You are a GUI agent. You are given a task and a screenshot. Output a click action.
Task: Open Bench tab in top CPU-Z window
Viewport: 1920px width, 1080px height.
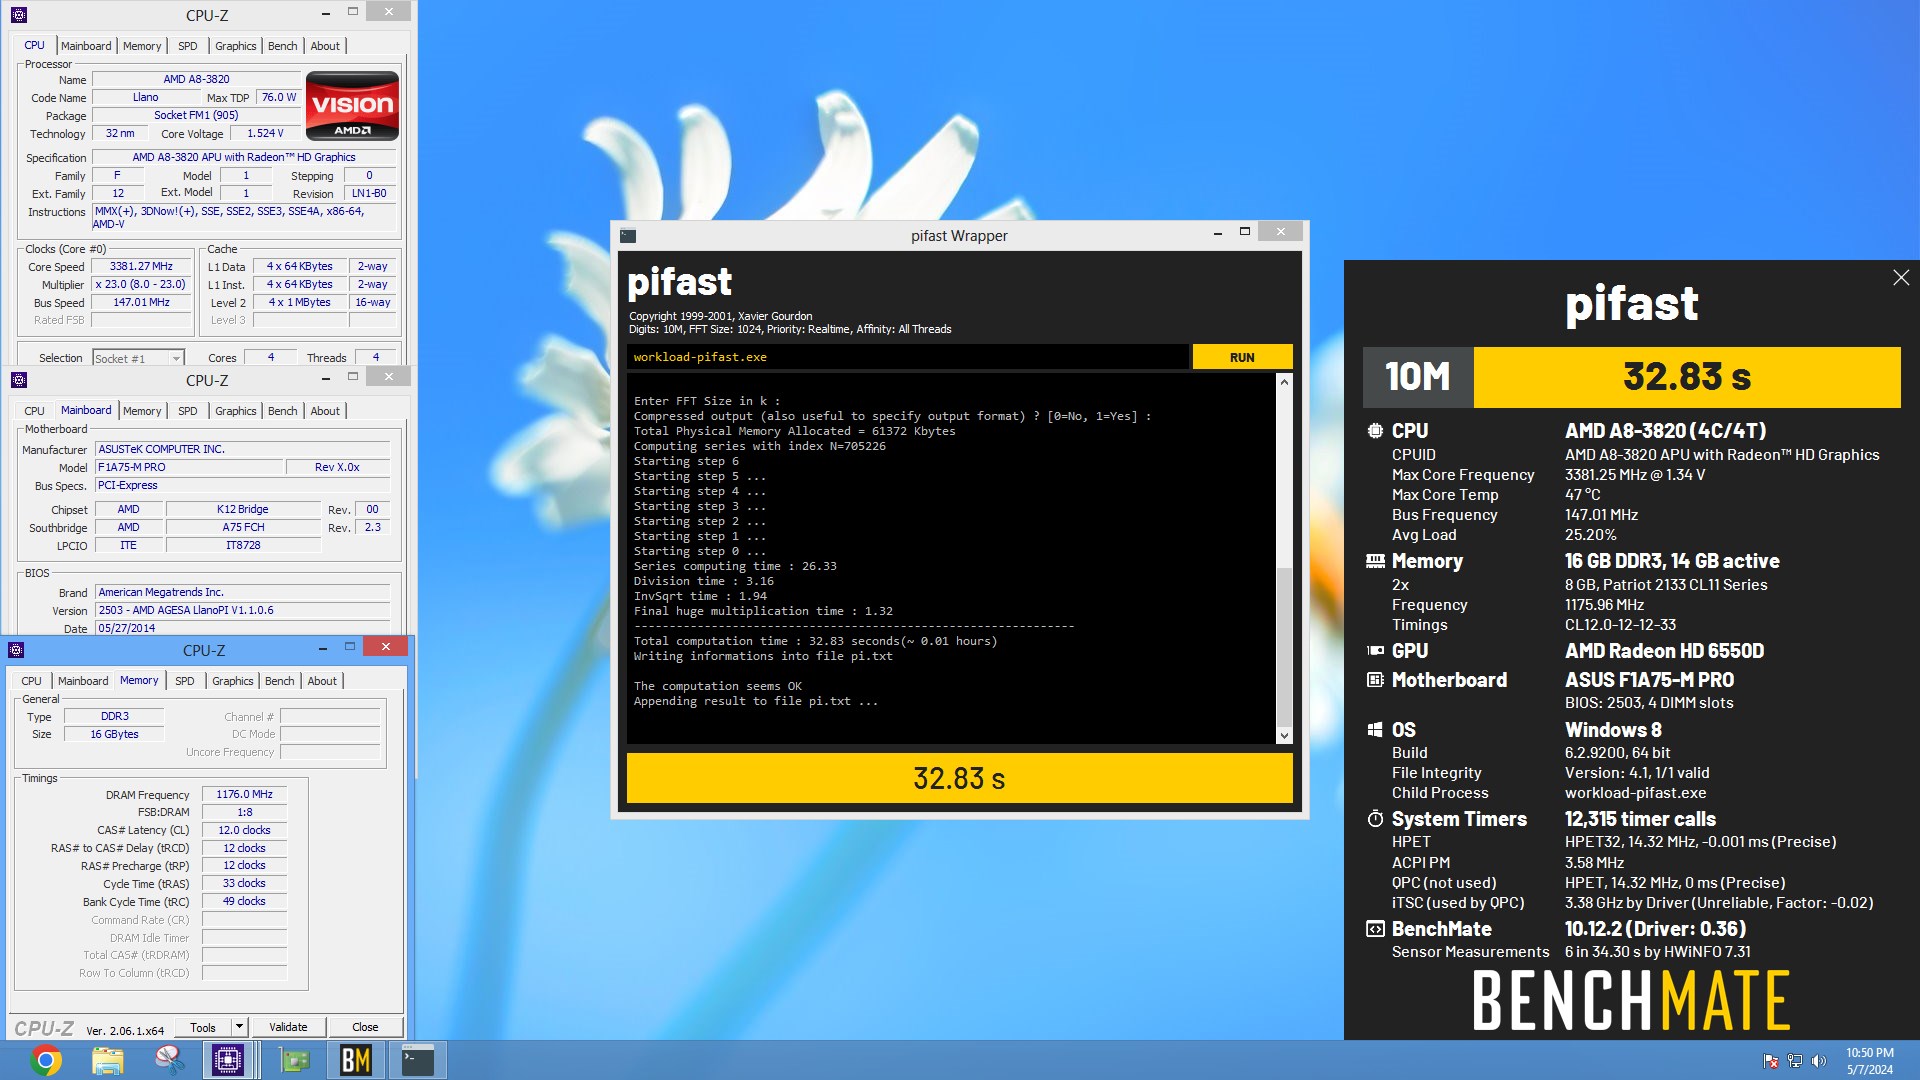click(x=283, y=46)
